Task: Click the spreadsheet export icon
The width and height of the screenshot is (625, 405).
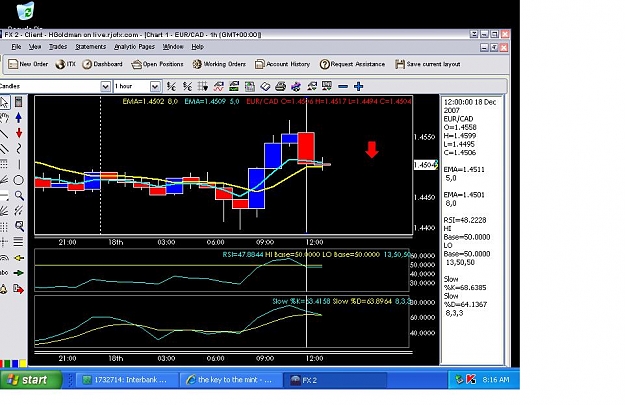Action: pyautogui.click(x=250, y=86)
